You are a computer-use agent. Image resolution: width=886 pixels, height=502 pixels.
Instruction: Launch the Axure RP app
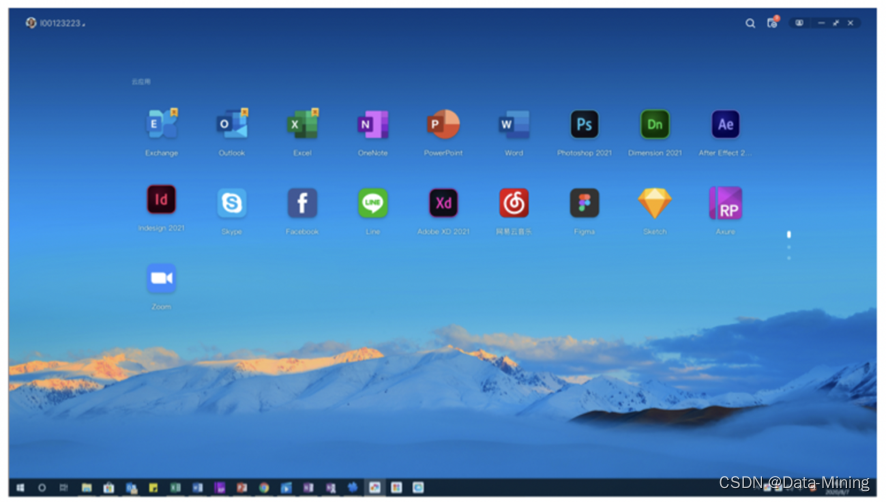tap(726, 203)
